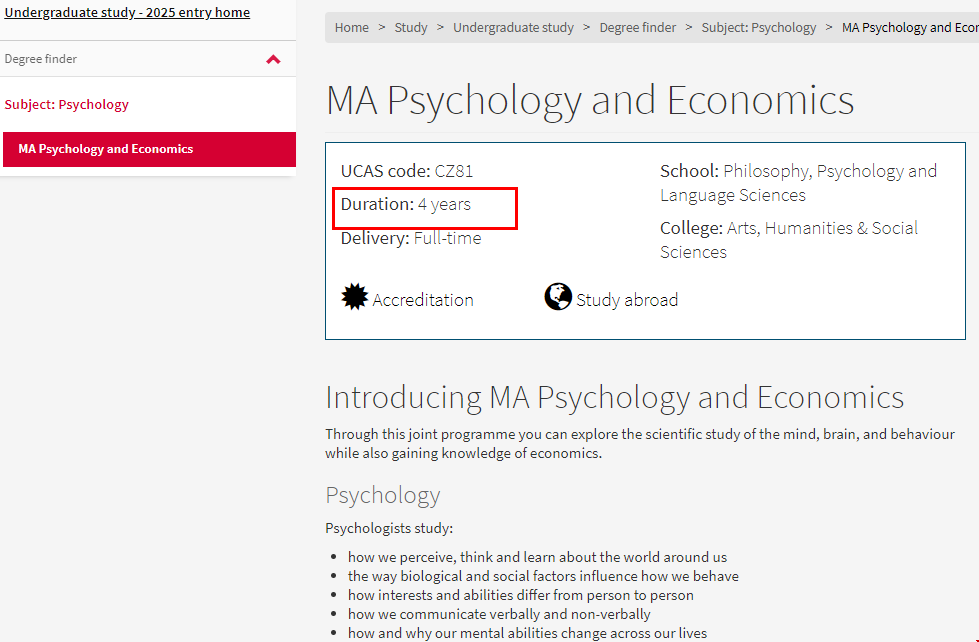Open Undergraduate study - 2025 entry home
This screenshot has height=642, width=979.
tap(127, 13)
